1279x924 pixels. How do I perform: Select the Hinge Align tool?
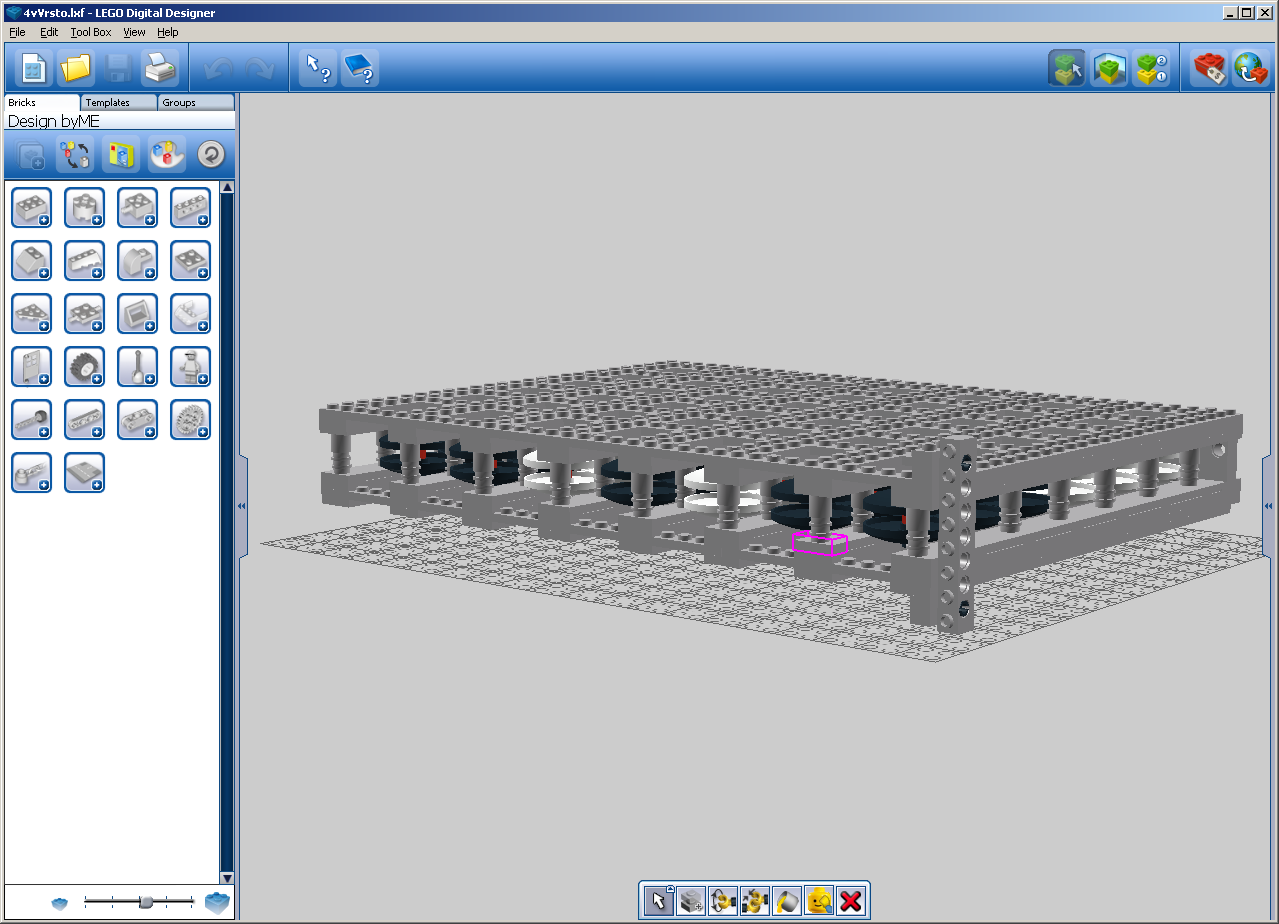coord(755,901)
